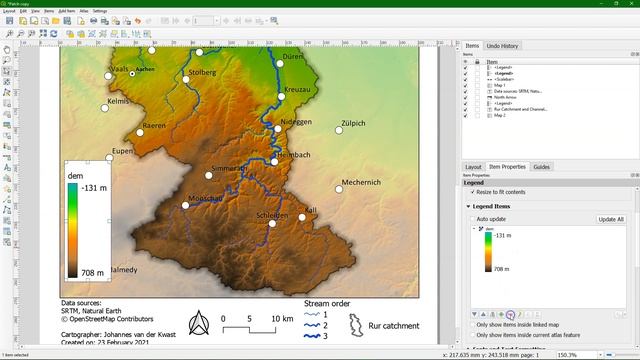Click the Zoom Full icon

click(x=43, y=33)
